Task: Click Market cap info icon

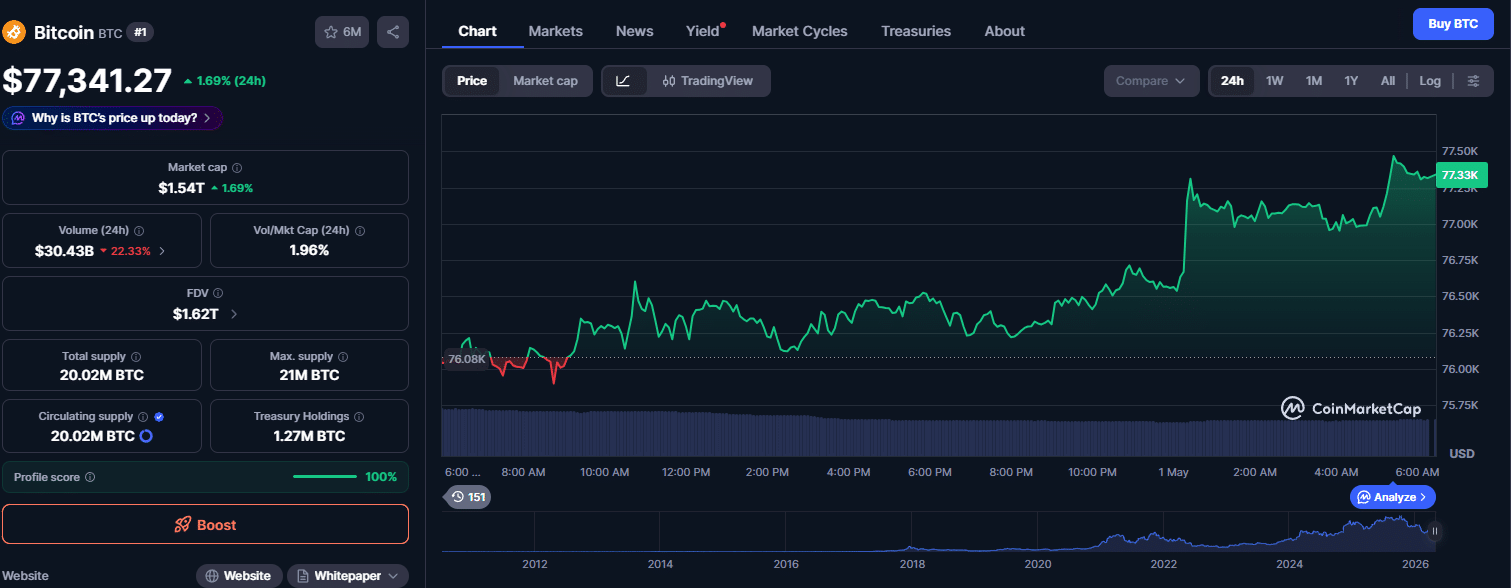Action: (x=237, y=168)
